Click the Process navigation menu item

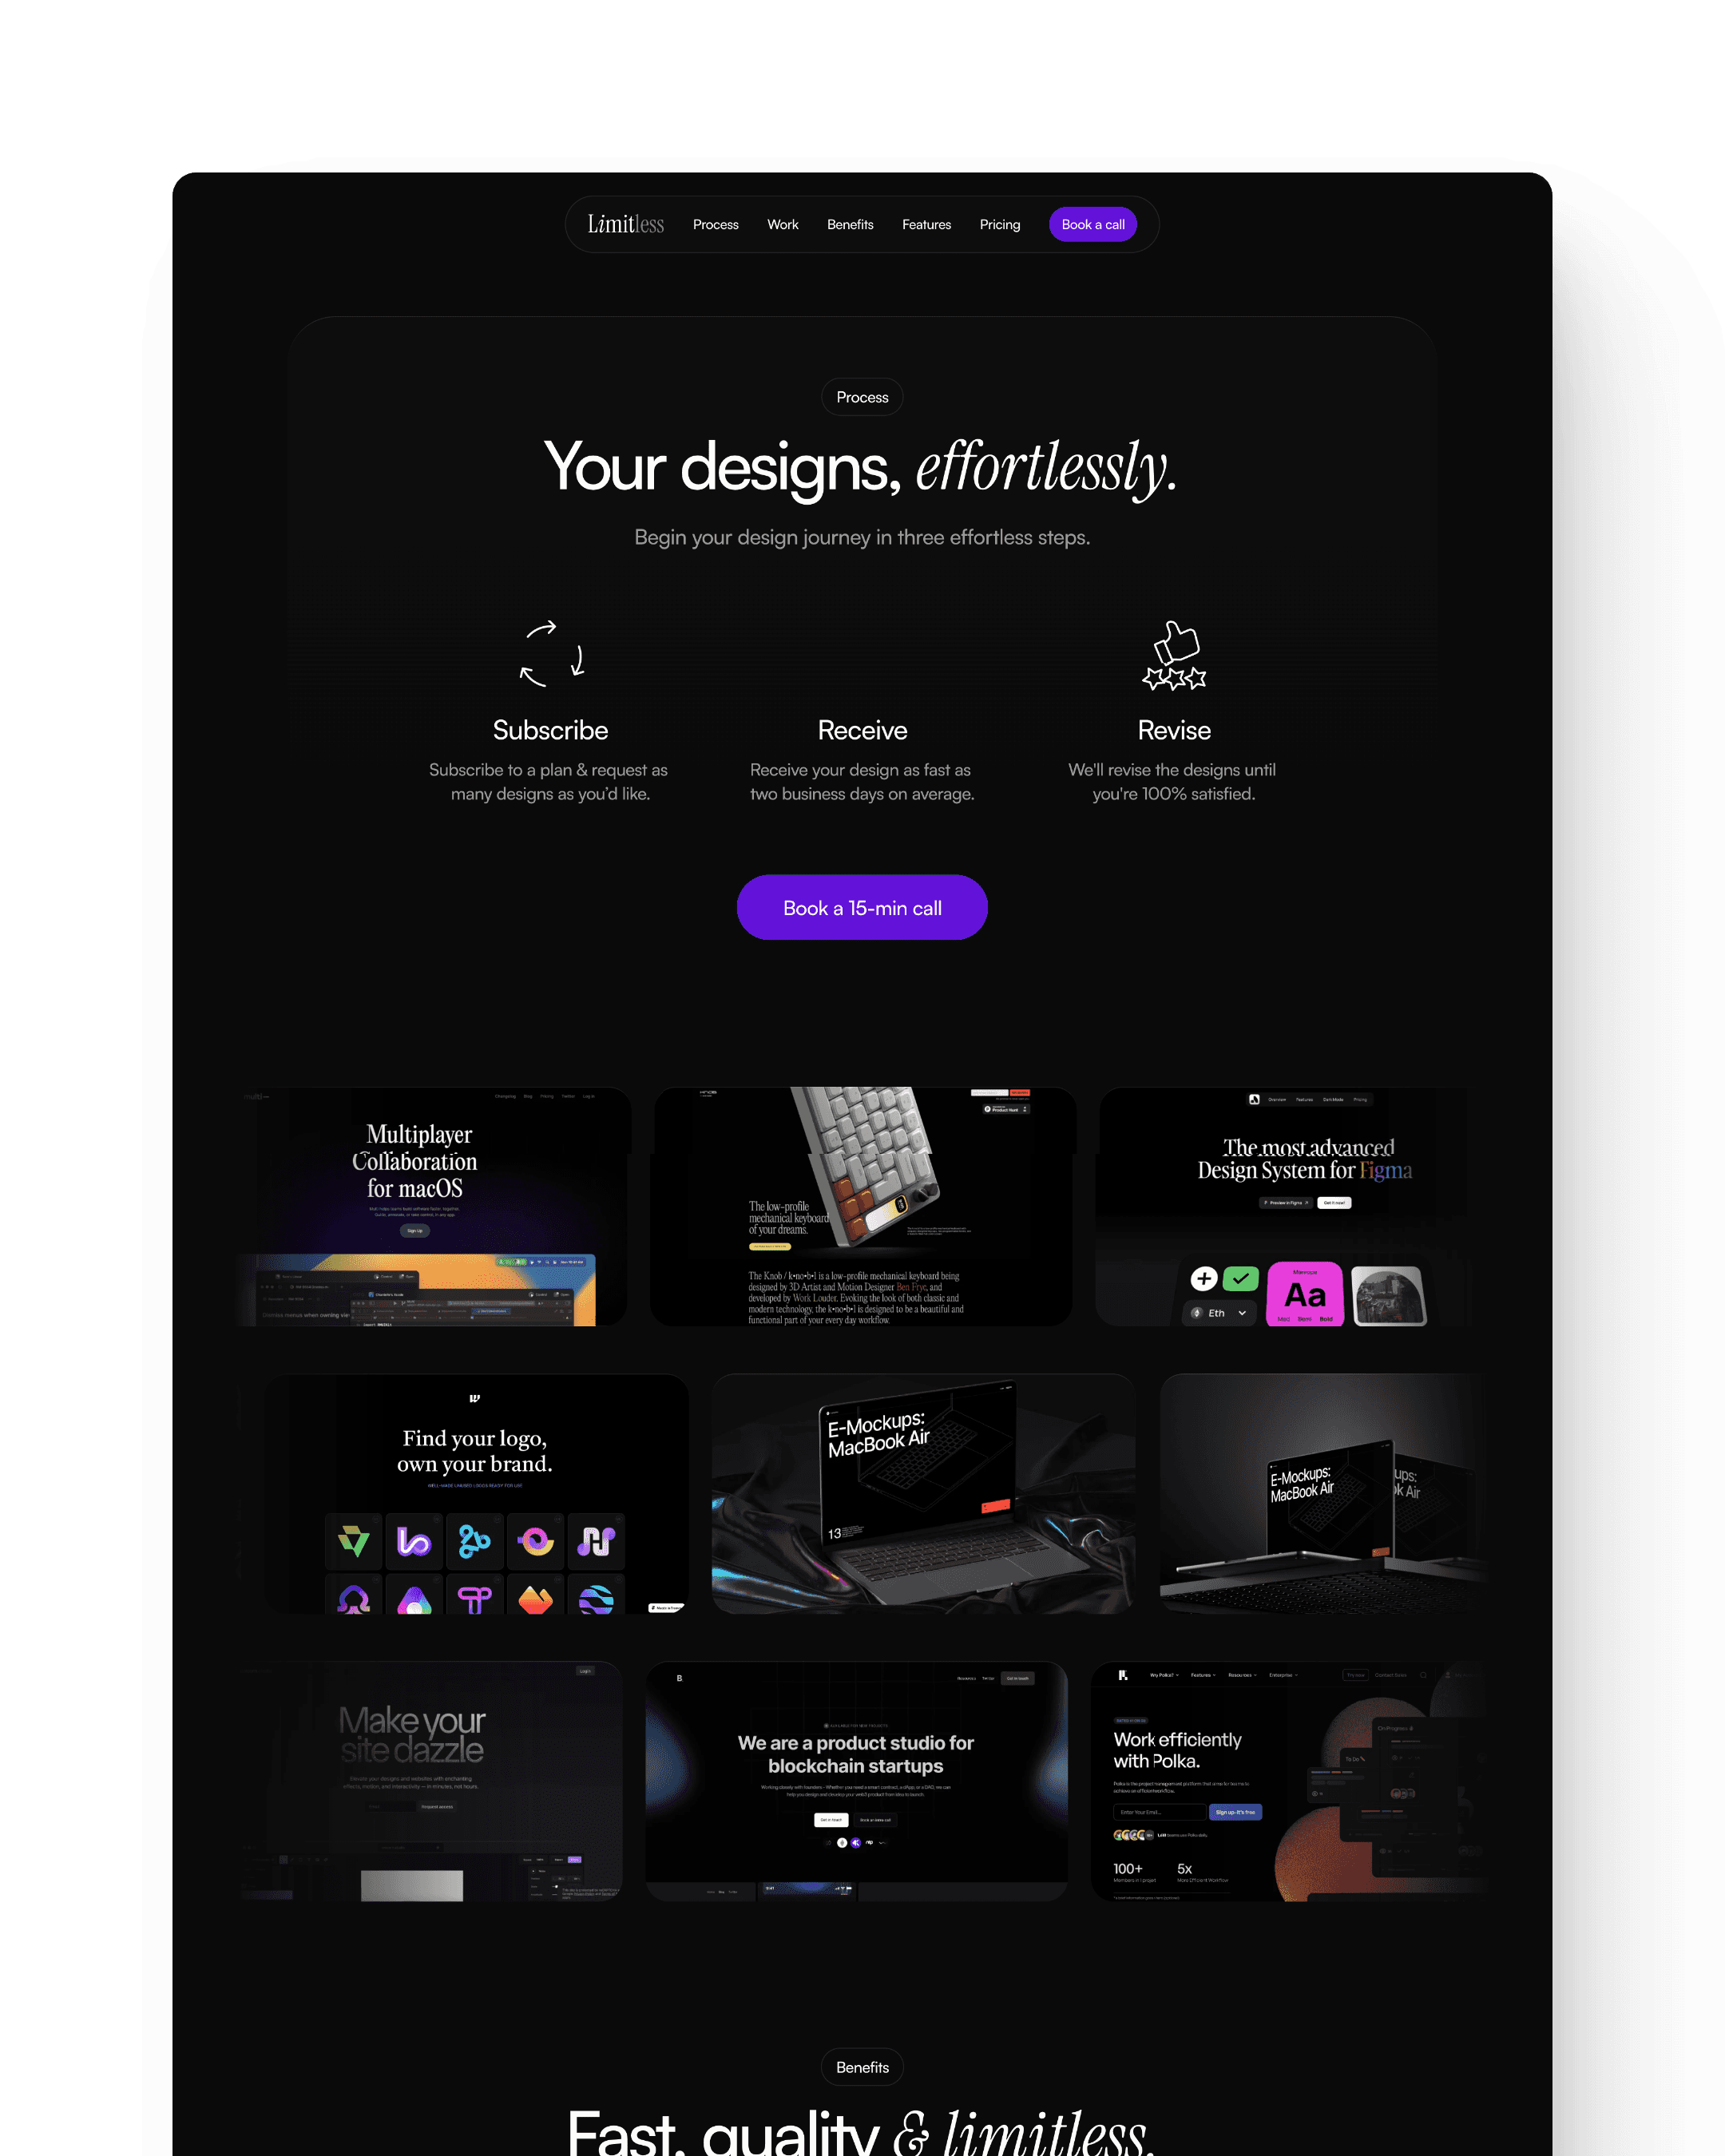(715, 224)
